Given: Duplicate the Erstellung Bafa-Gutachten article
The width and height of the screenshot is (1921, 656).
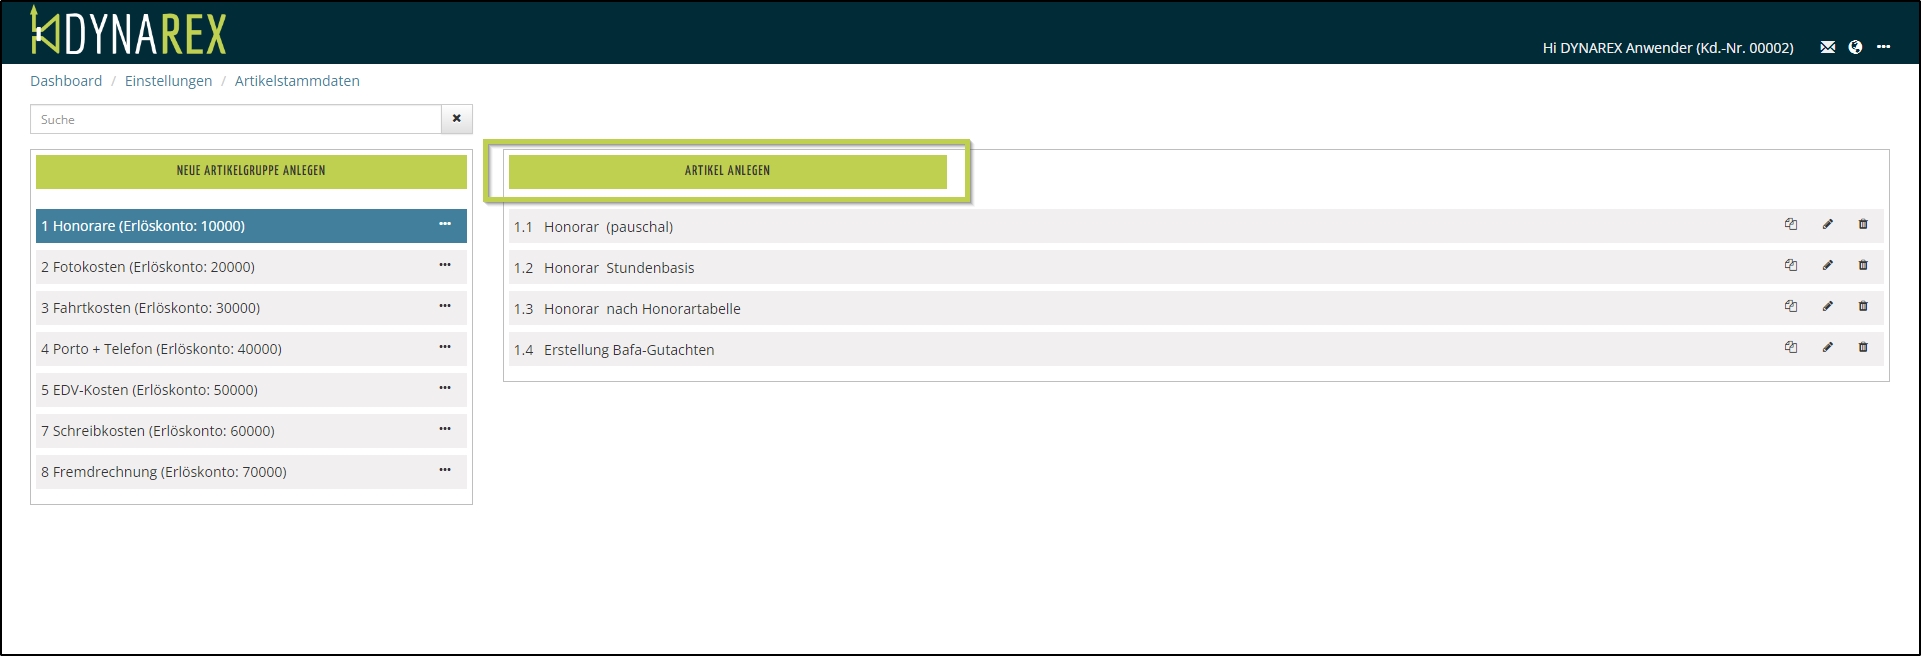Looking at the screenshot, I should [1791, 348].
